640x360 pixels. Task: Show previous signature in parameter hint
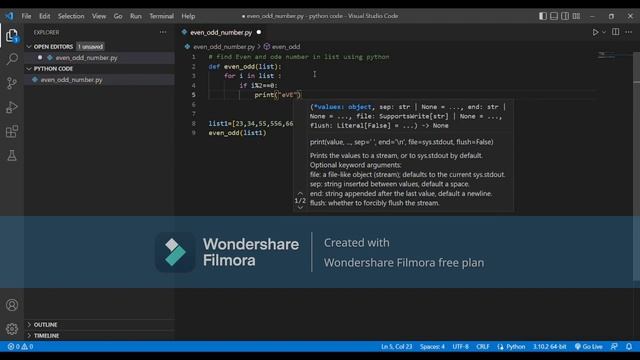(x=300, y=193)
